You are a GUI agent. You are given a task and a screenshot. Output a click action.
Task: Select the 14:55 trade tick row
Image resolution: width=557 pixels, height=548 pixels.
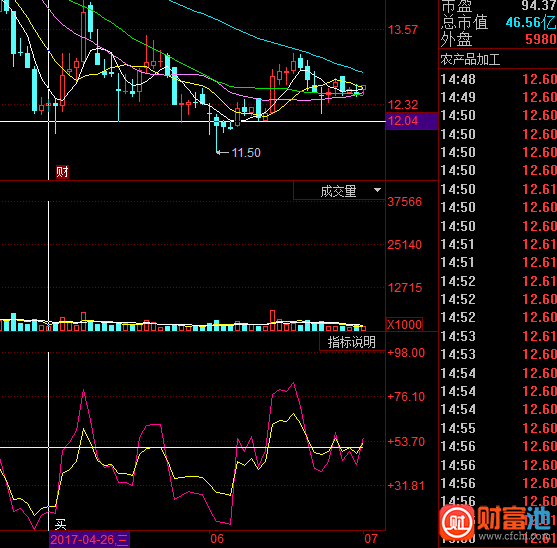coord(498,428)
